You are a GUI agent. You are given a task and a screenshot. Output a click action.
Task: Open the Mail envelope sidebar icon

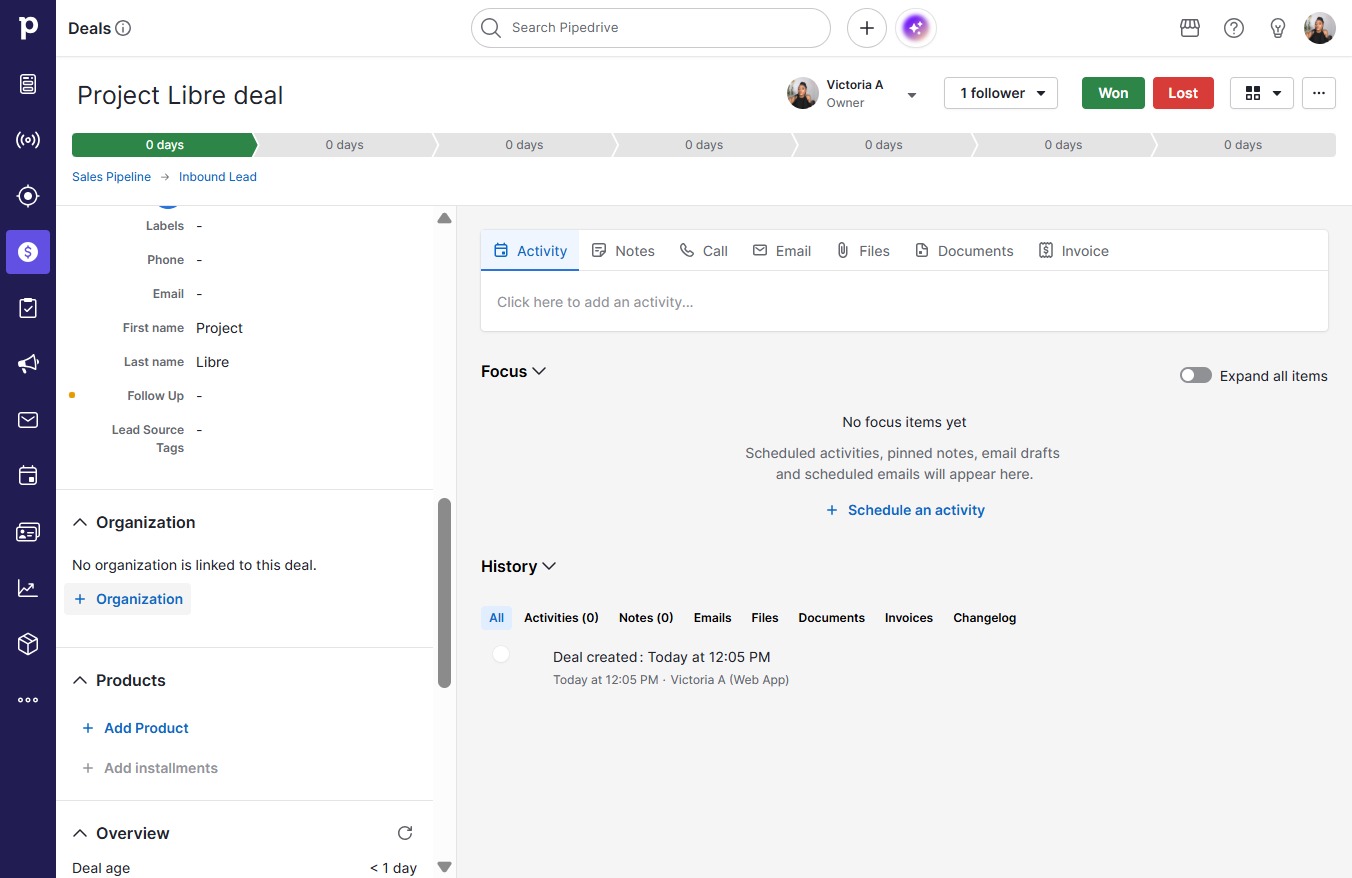click(x=28, y=420)
